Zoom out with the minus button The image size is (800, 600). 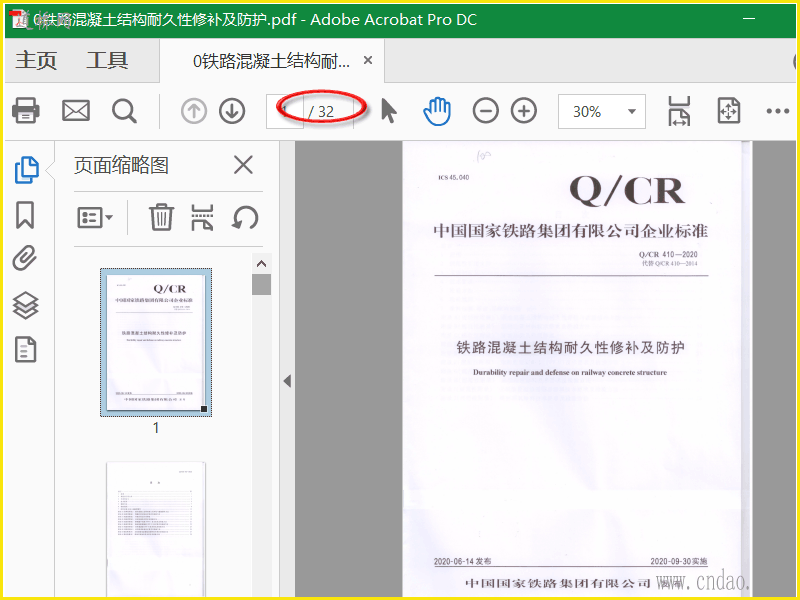coord(485,111)
